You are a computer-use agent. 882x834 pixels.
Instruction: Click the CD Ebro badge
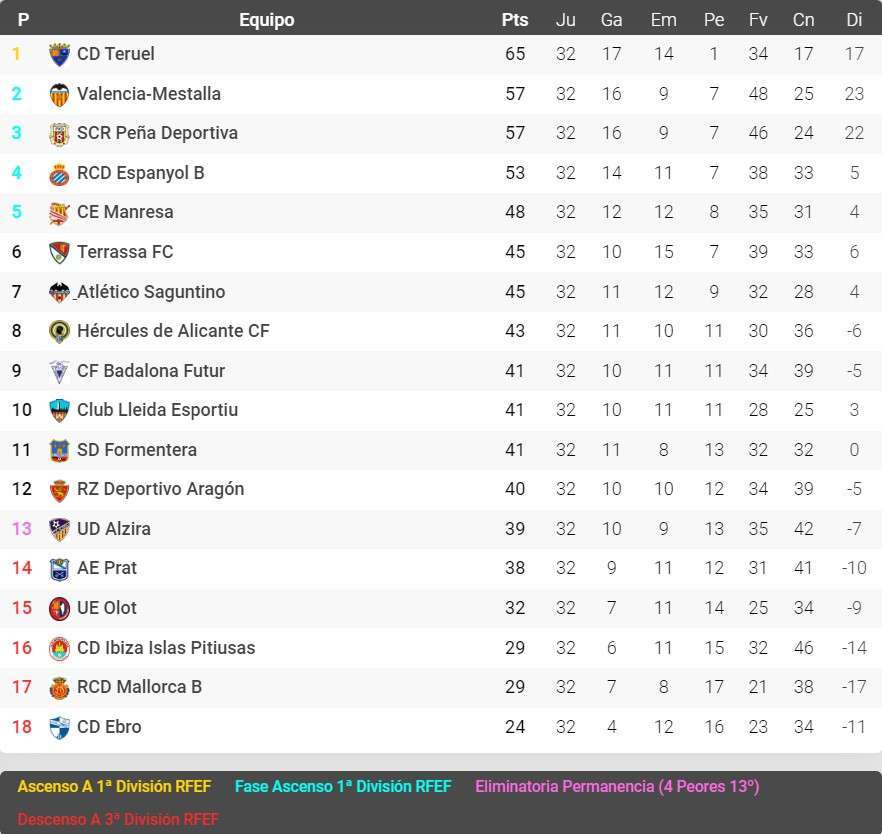click(59, 727)
